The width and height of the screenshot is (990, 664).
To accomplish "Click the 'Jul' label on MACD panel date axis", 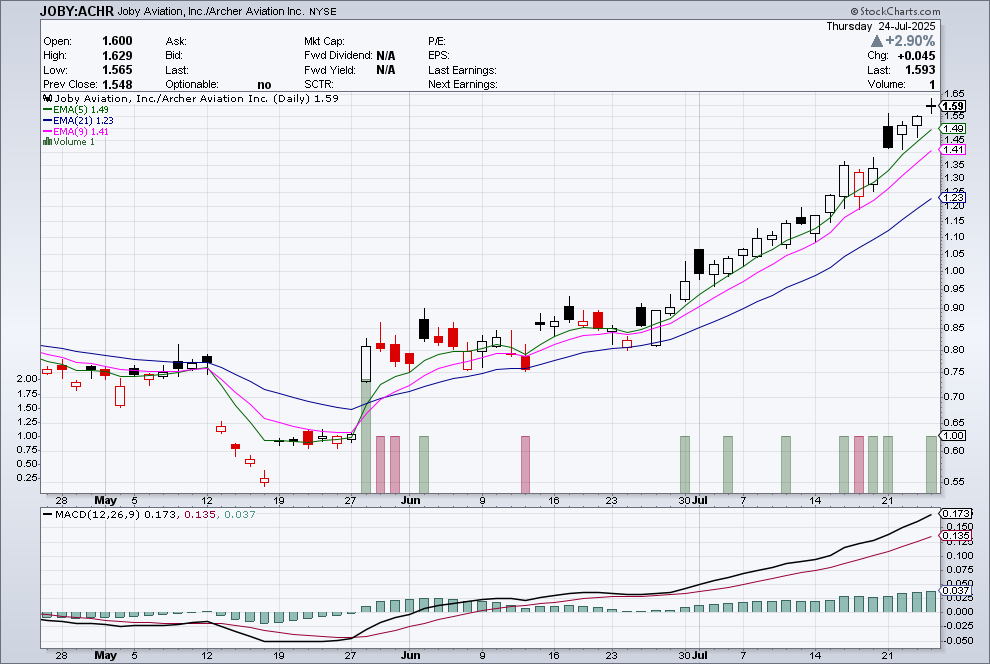I will pos(700,655).
